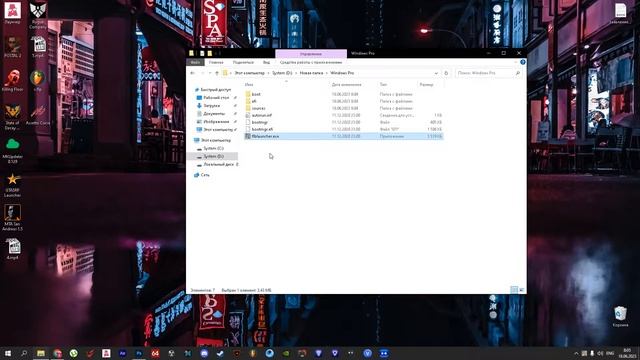640x360 pixels.
Task: Open Документы in navigation pane
Action: [214, 114]
